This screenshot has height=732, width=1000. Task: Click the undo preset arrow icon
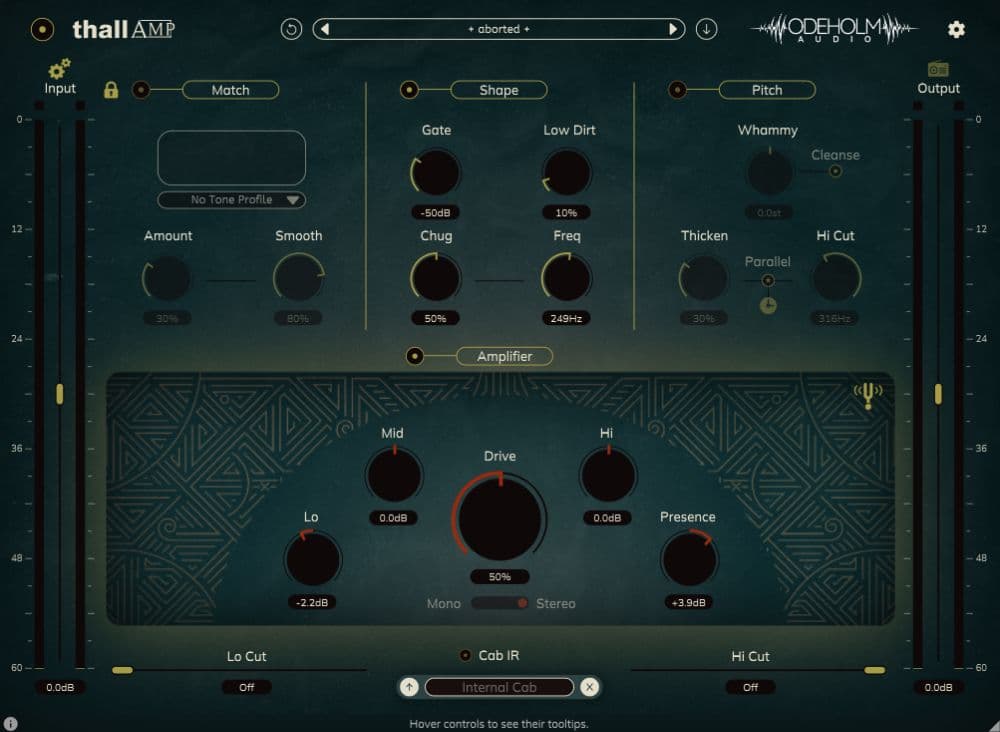click(x=291, y=29)
